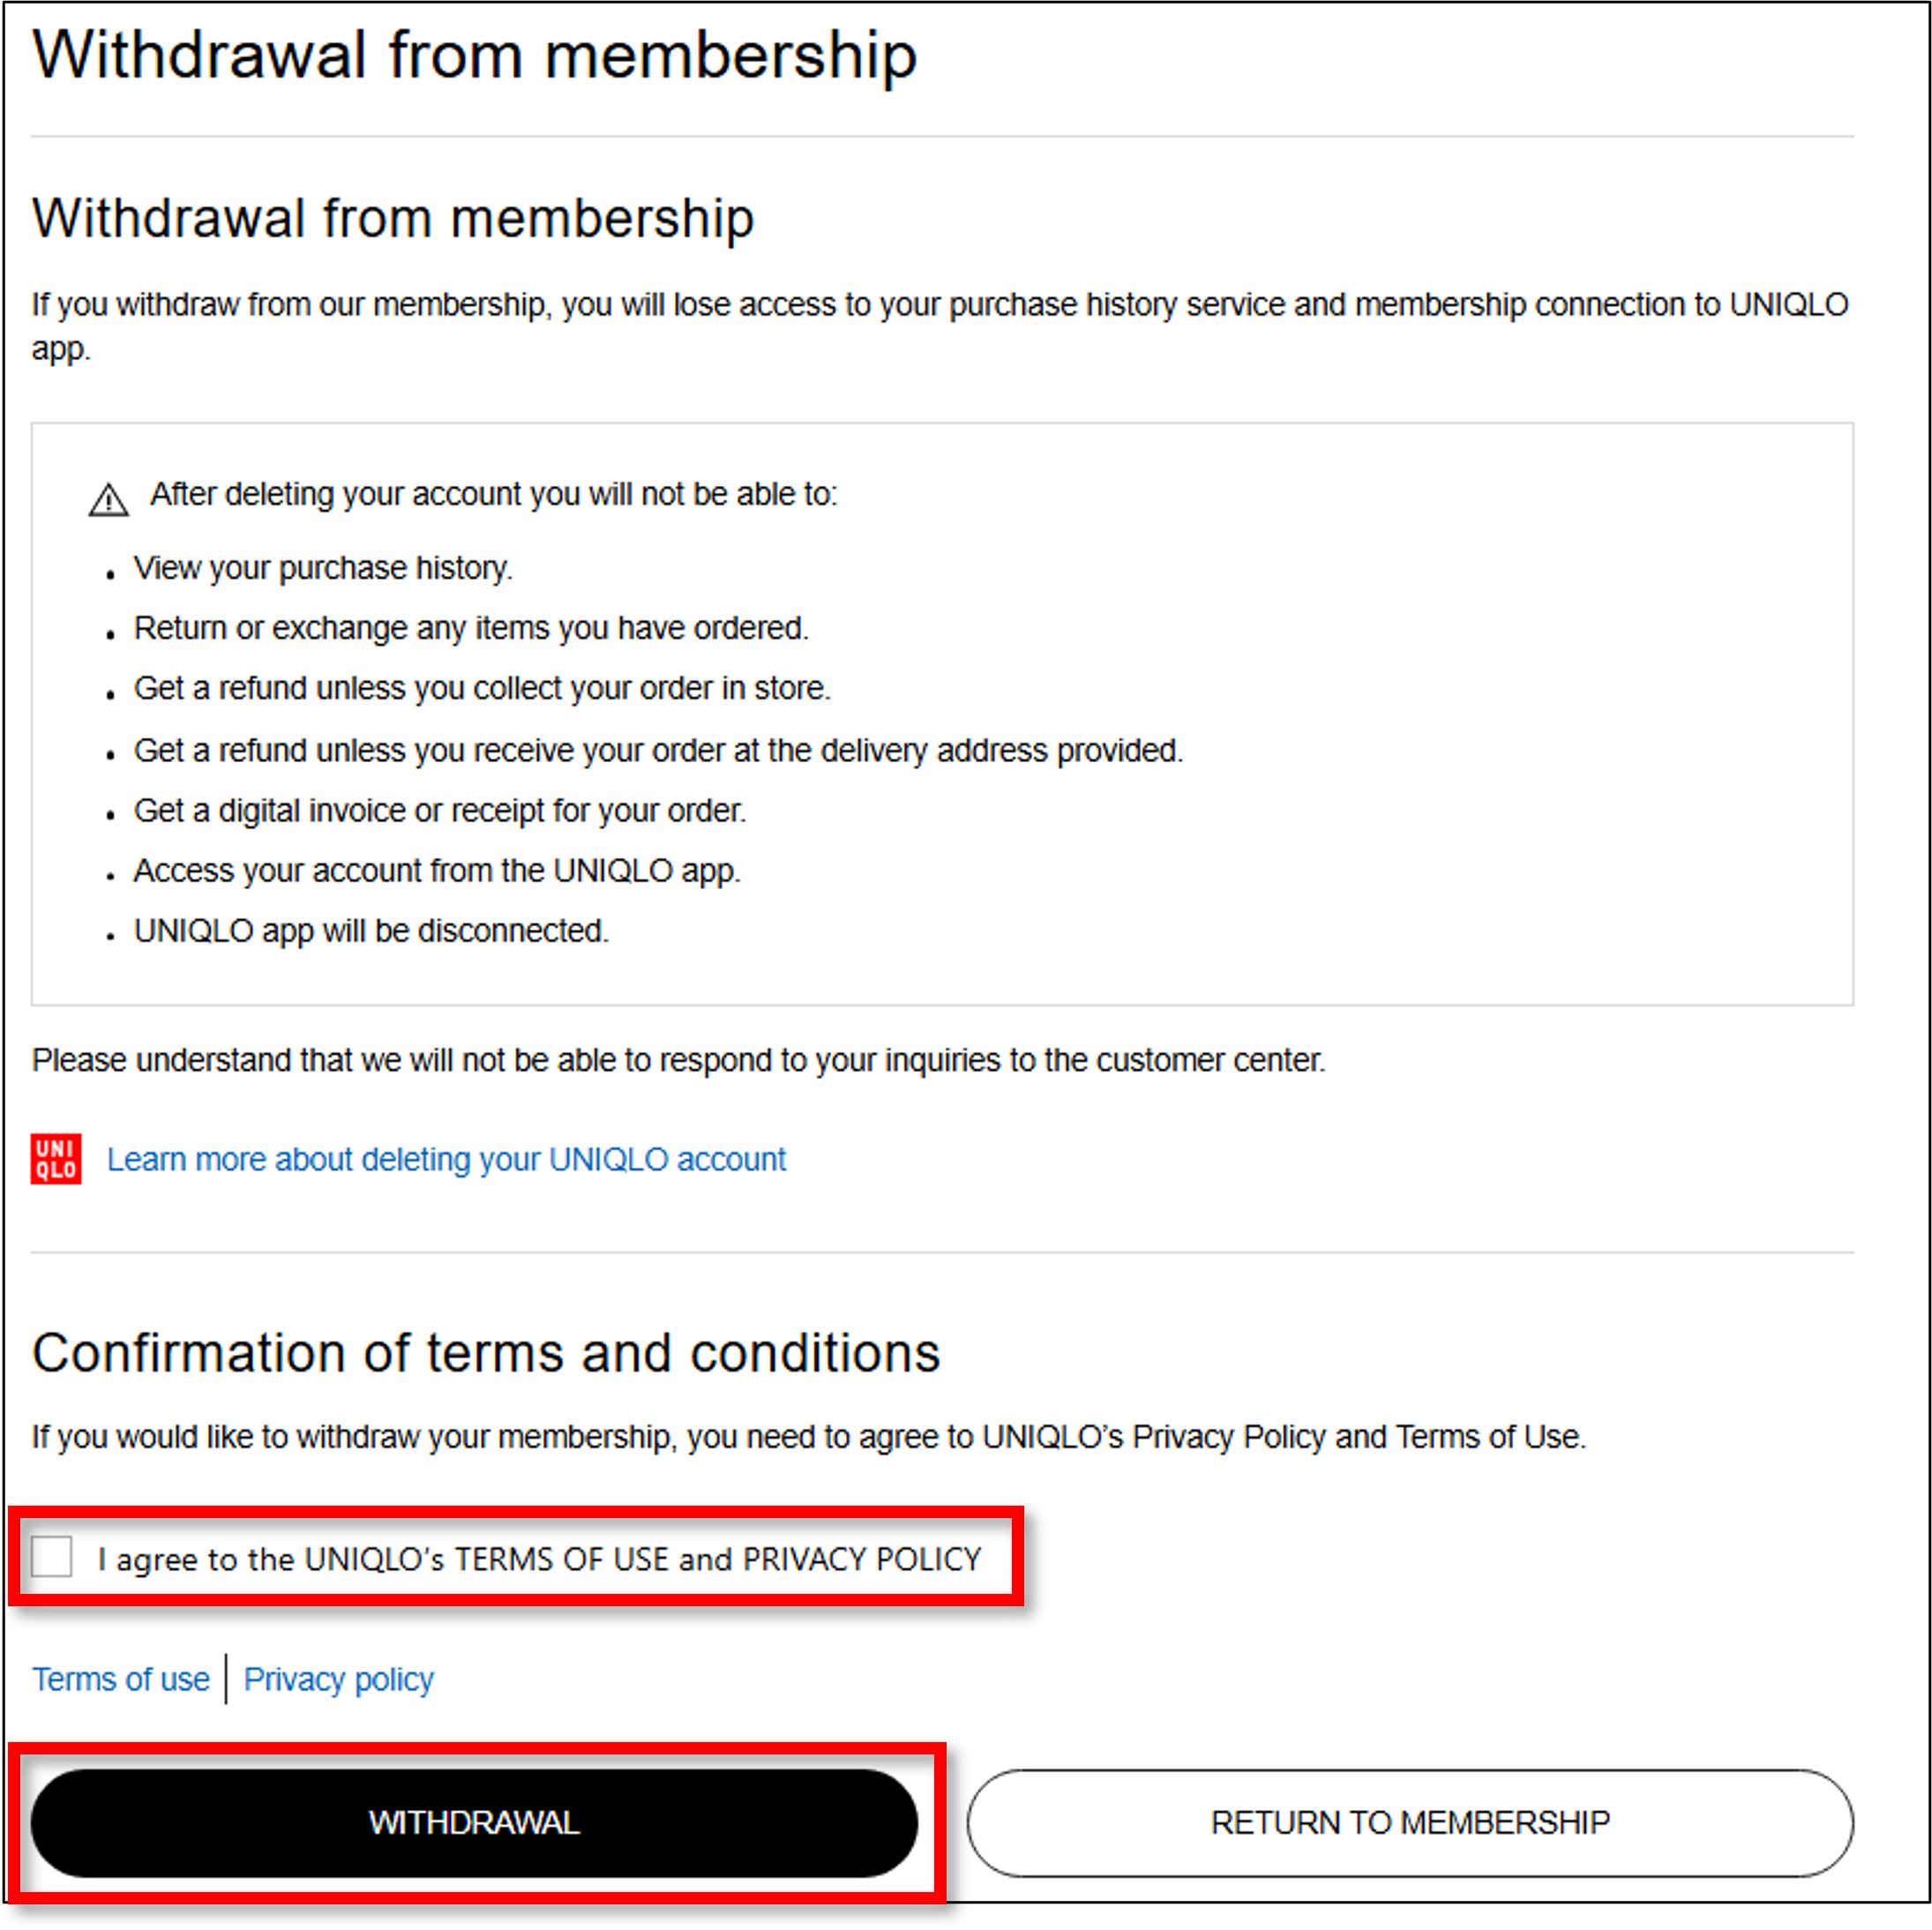Open the Privacy policy link
The width and height of the screenshot is (1932, 1930).
tap(338, 1679)
